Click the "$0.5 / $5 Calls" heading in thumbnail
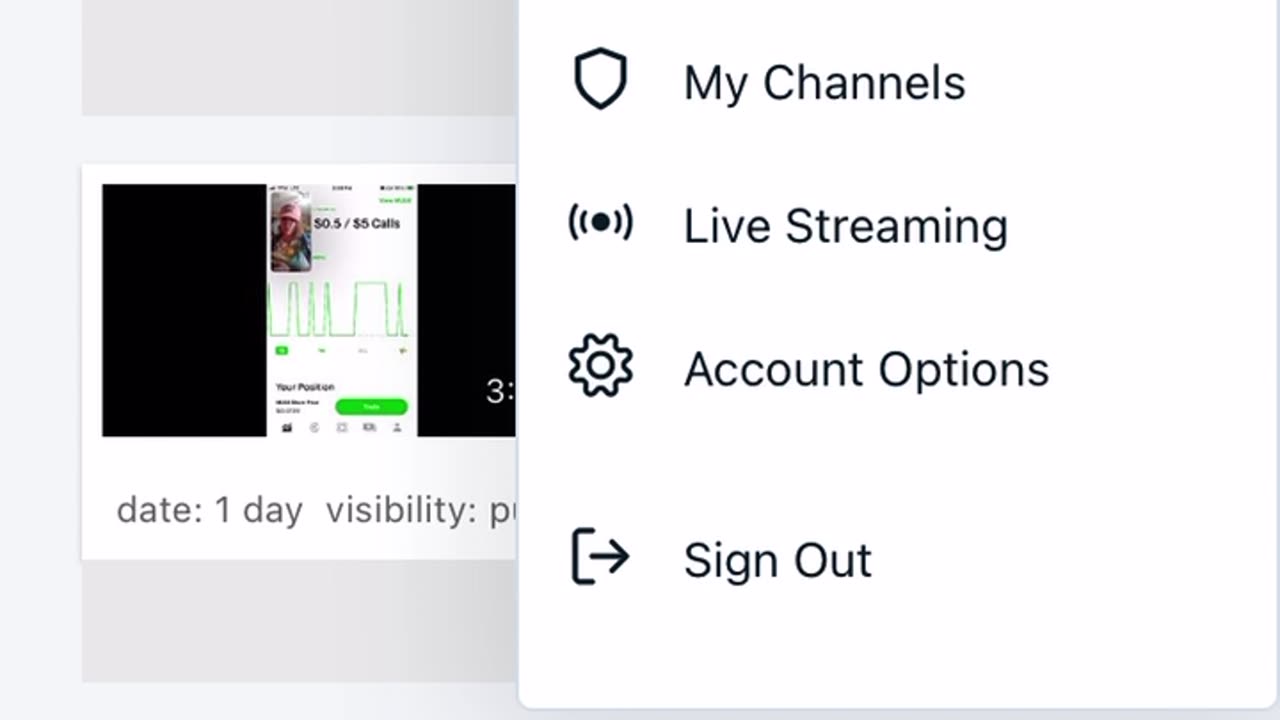The image size is (1280, 720). pyautogui.click(x=357, y=223)
